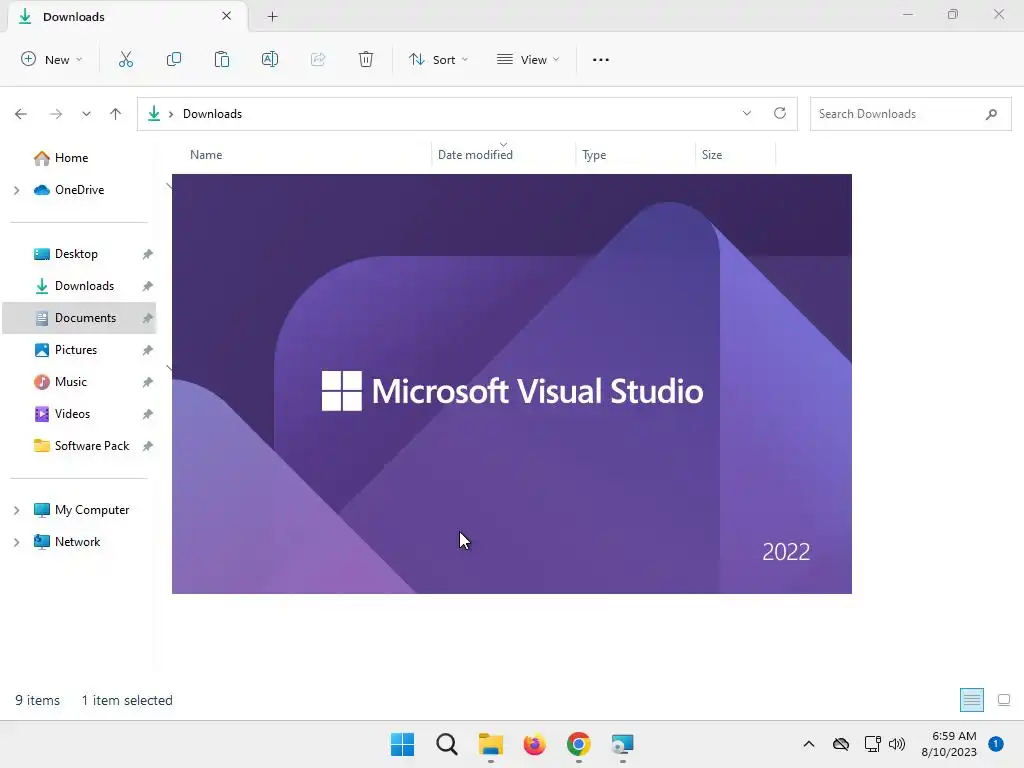Open Pictures in navigation pane
The height and width of the screenshot is (768, 1024).
[x=76, y=350]
